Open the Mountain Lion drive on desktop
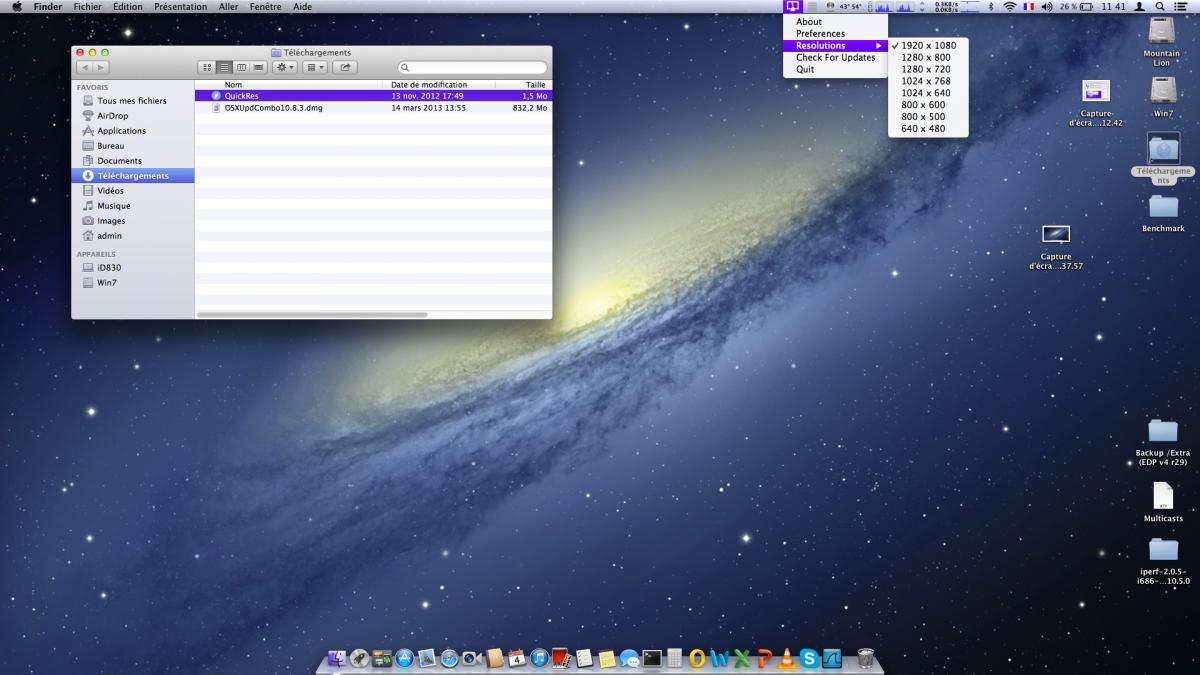 tap(1161, 32)
